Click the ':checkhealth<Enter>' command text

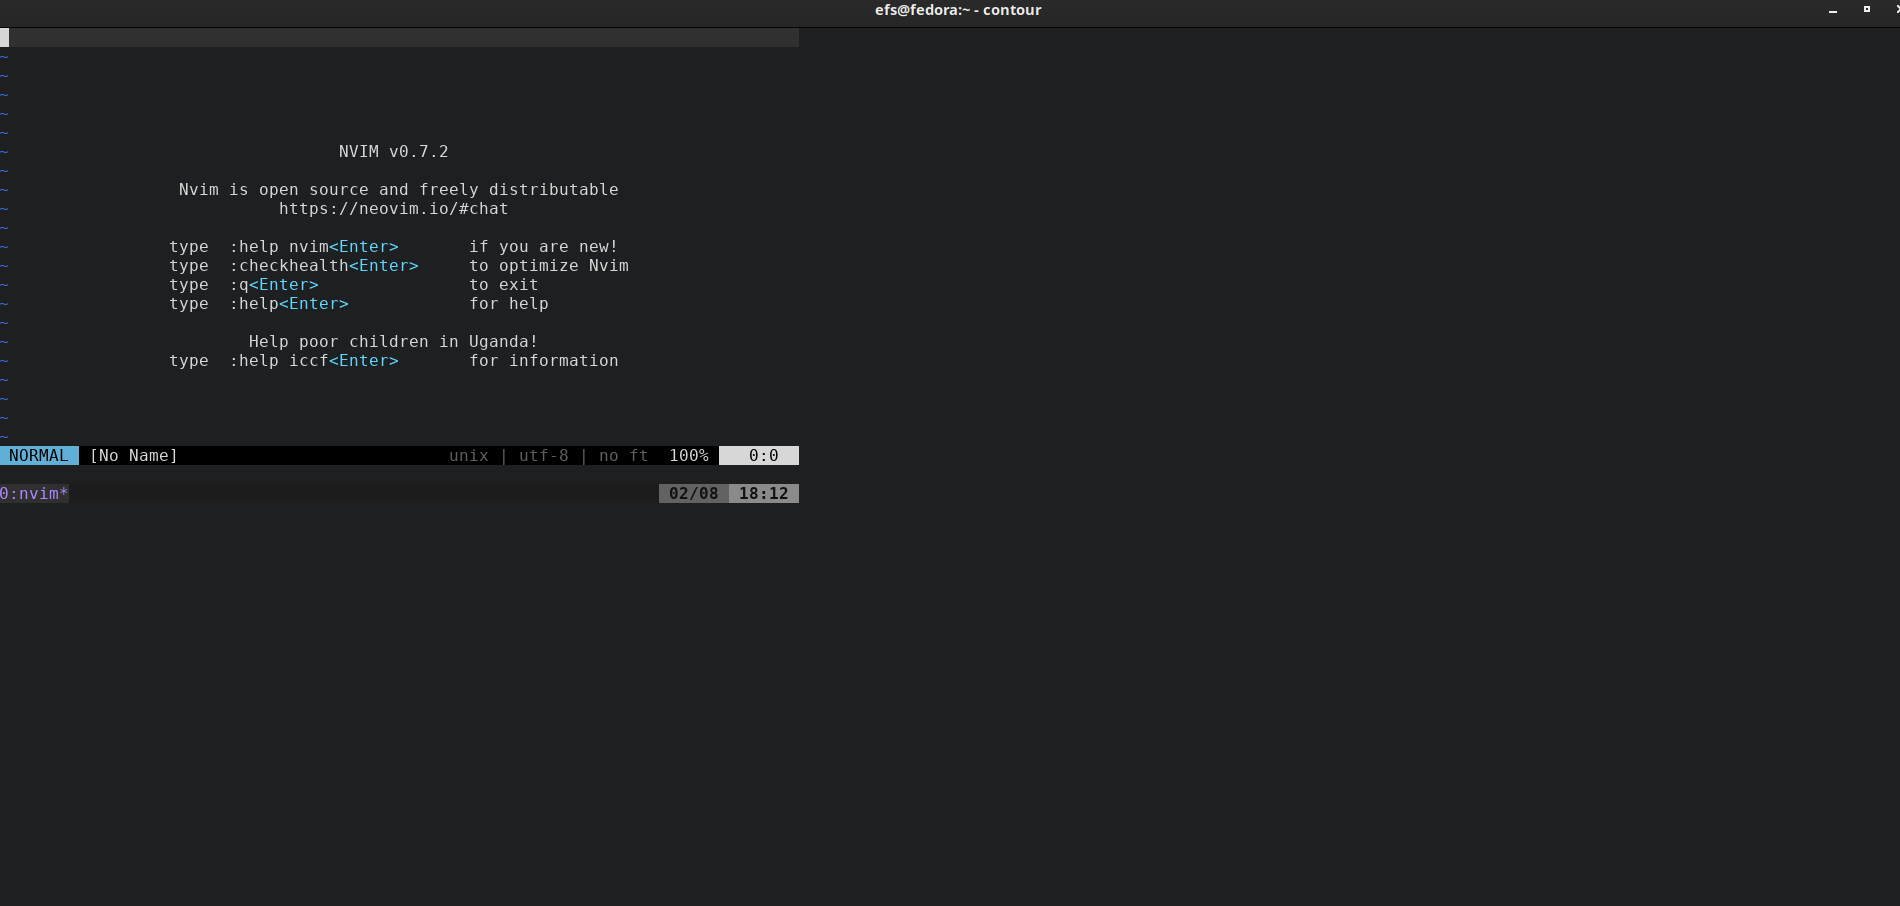(324, 265)
